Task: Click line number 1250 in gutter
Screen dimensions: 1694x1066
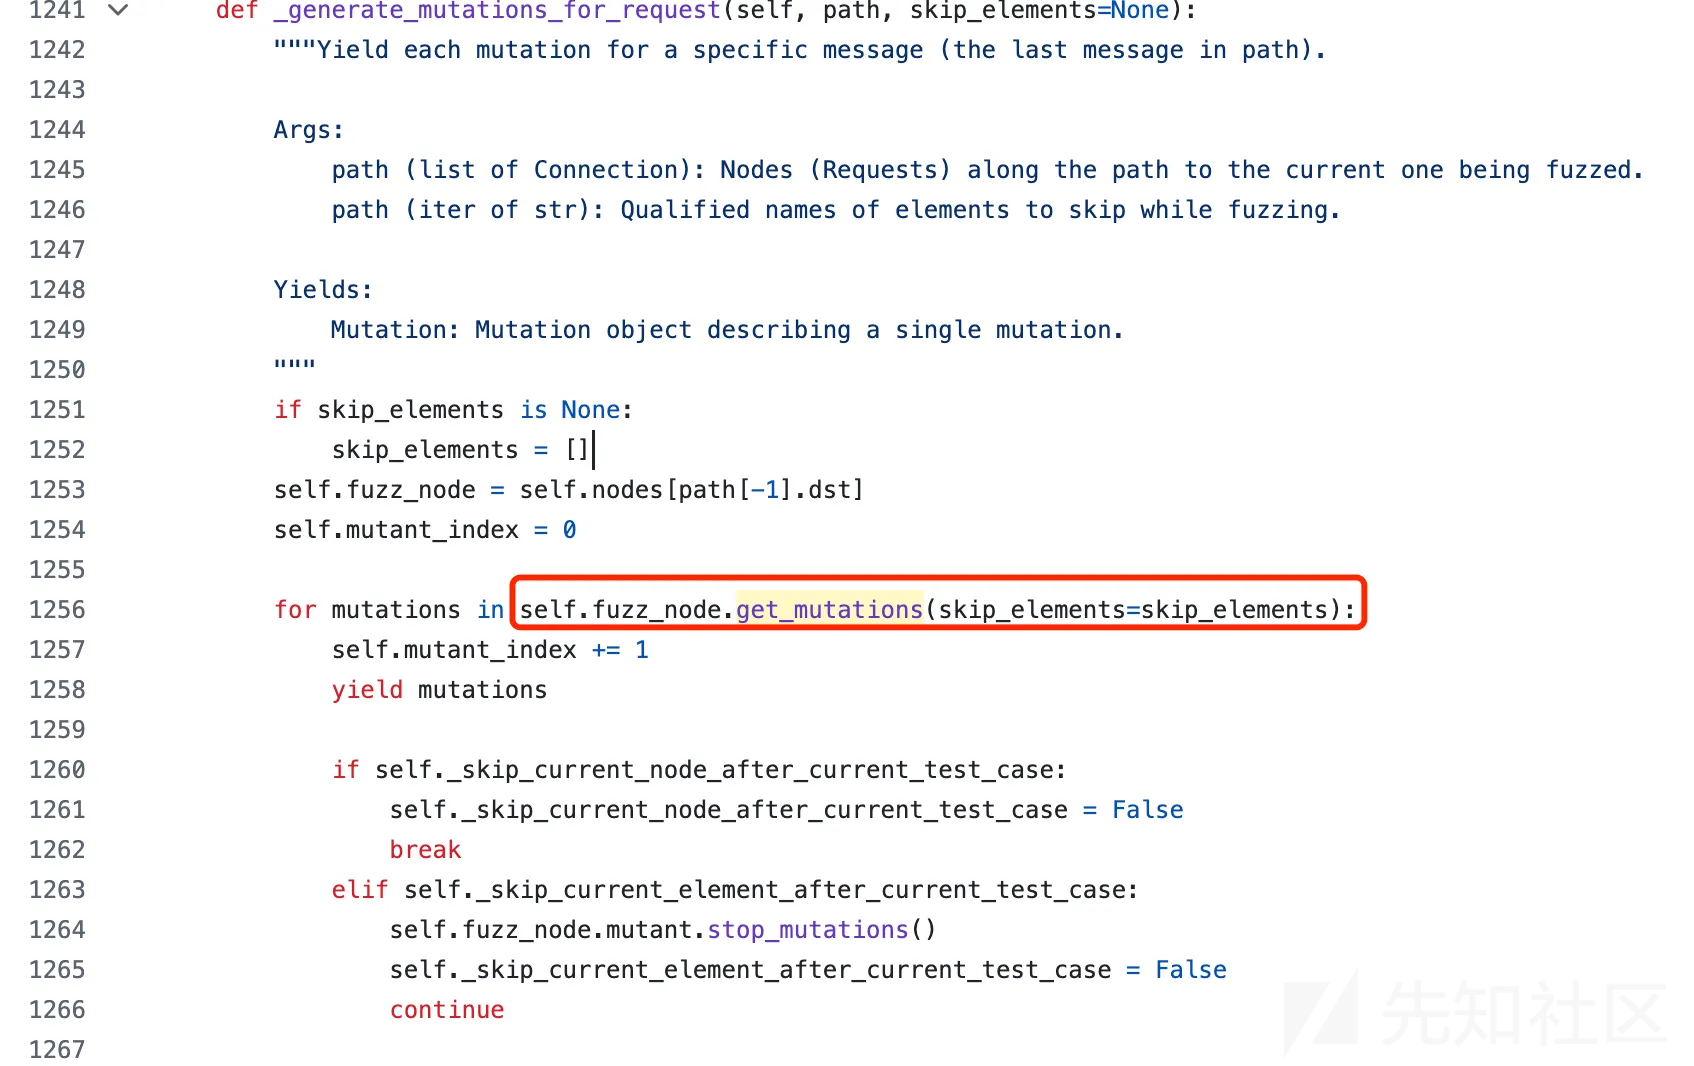Action: 57,370
